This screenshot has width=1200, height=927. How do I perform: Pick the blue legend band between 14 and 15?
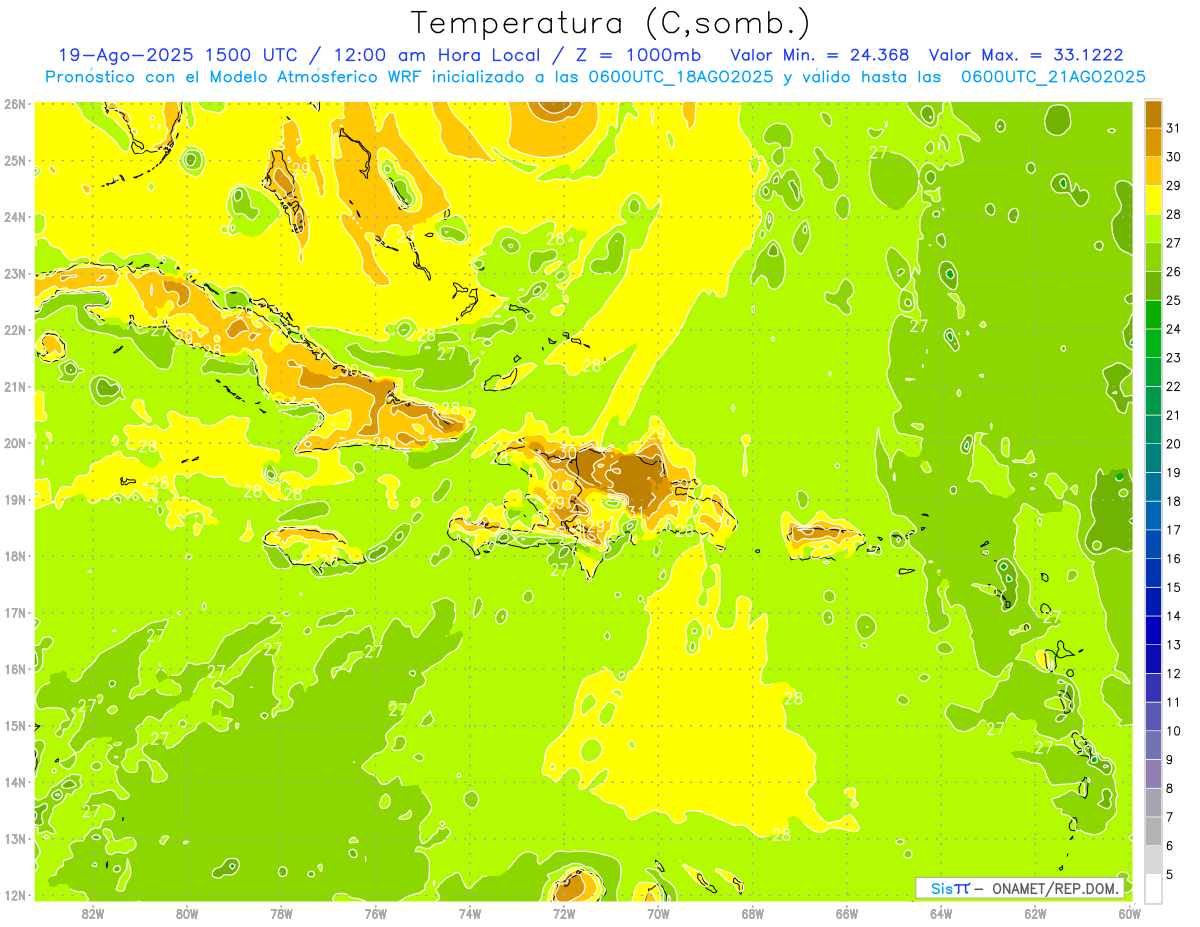coord(1153,602)
